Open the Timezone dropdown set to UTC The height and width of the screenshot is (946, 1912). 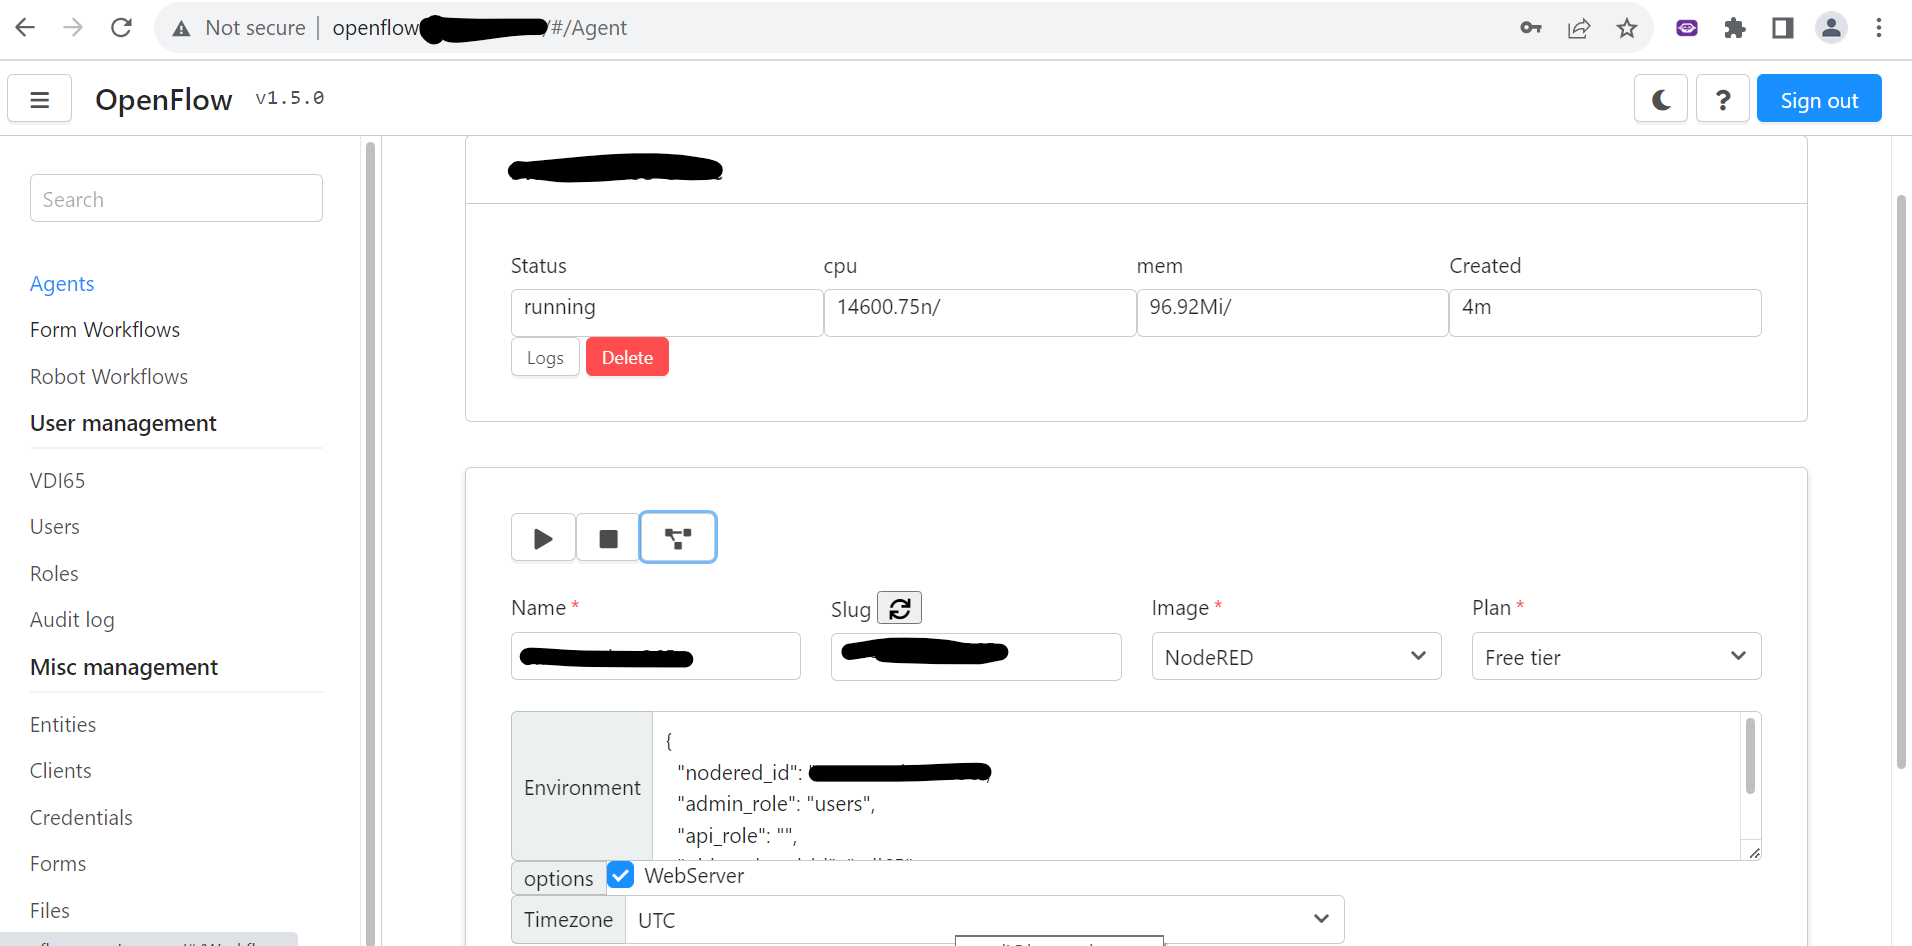[x=984, y=919]
